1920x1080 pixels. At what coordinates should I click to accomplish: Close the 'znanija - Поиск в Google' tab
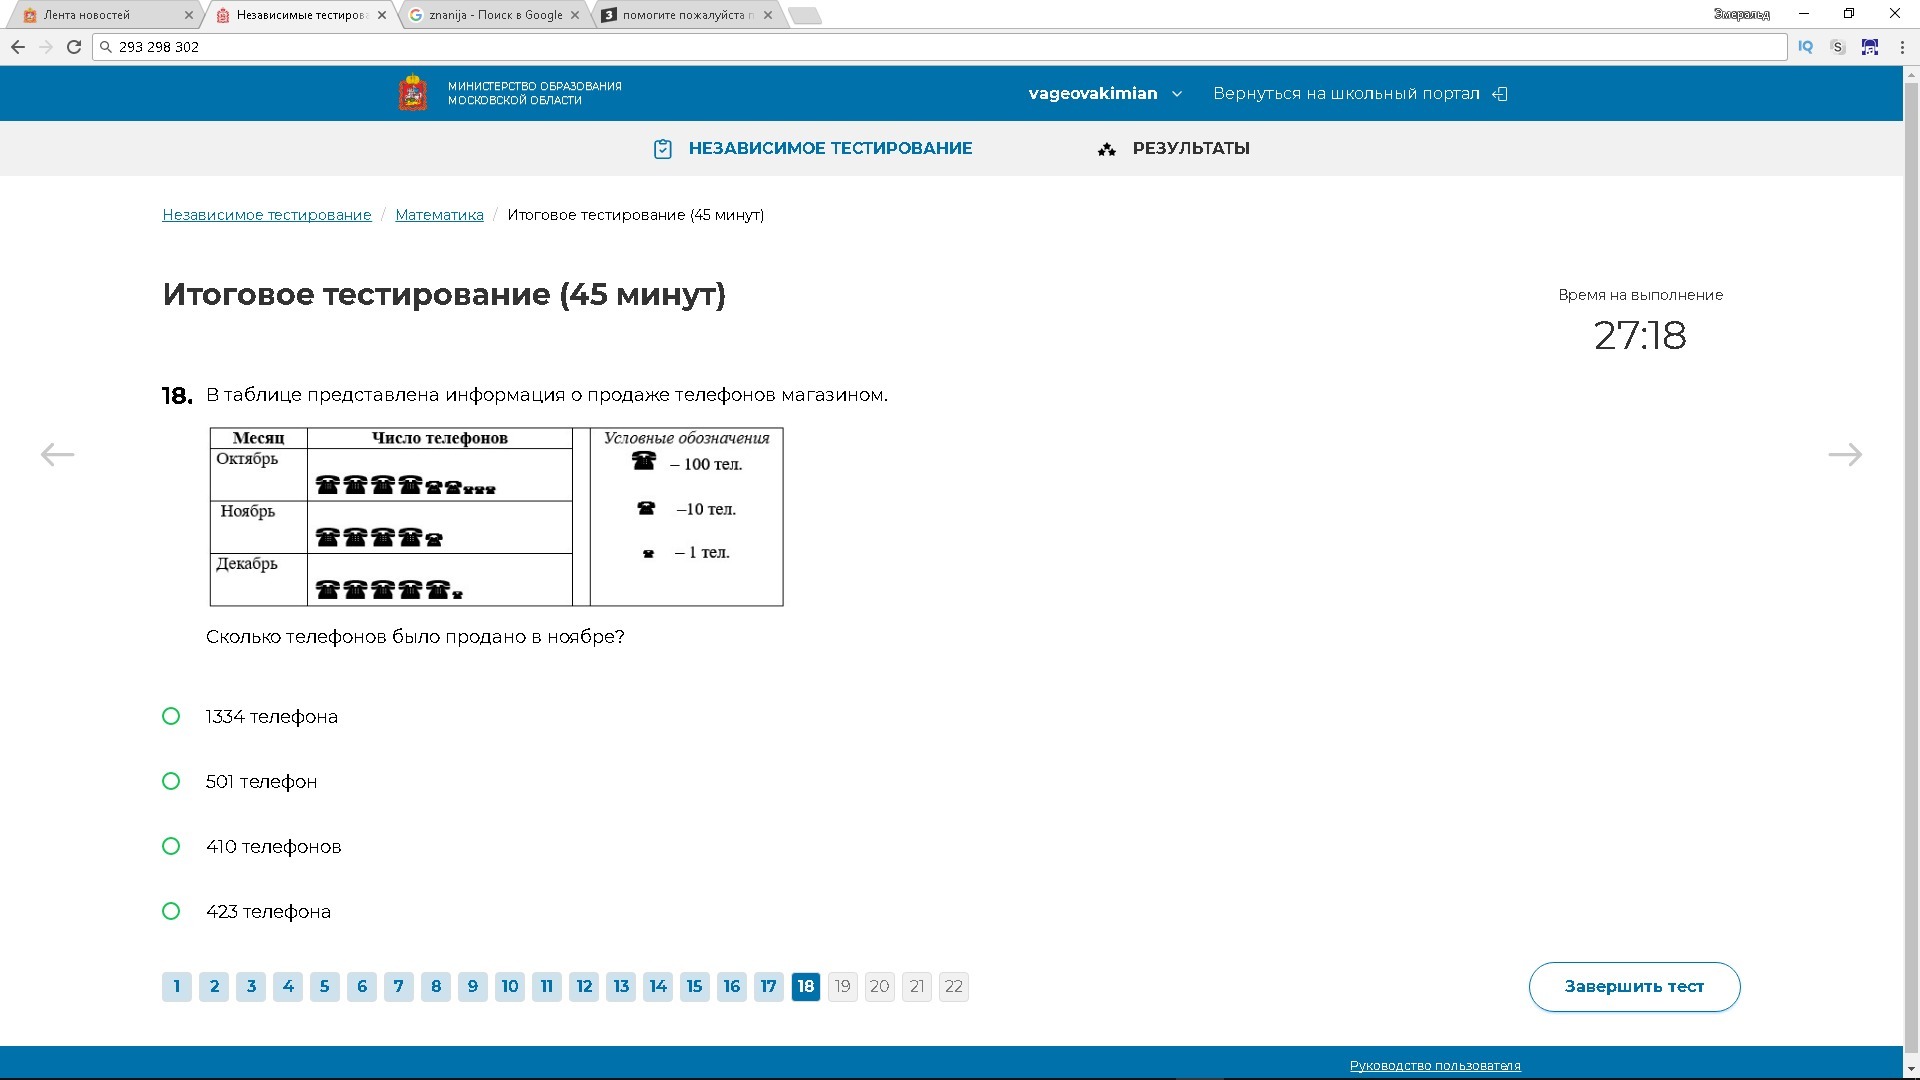pos(575,15)
